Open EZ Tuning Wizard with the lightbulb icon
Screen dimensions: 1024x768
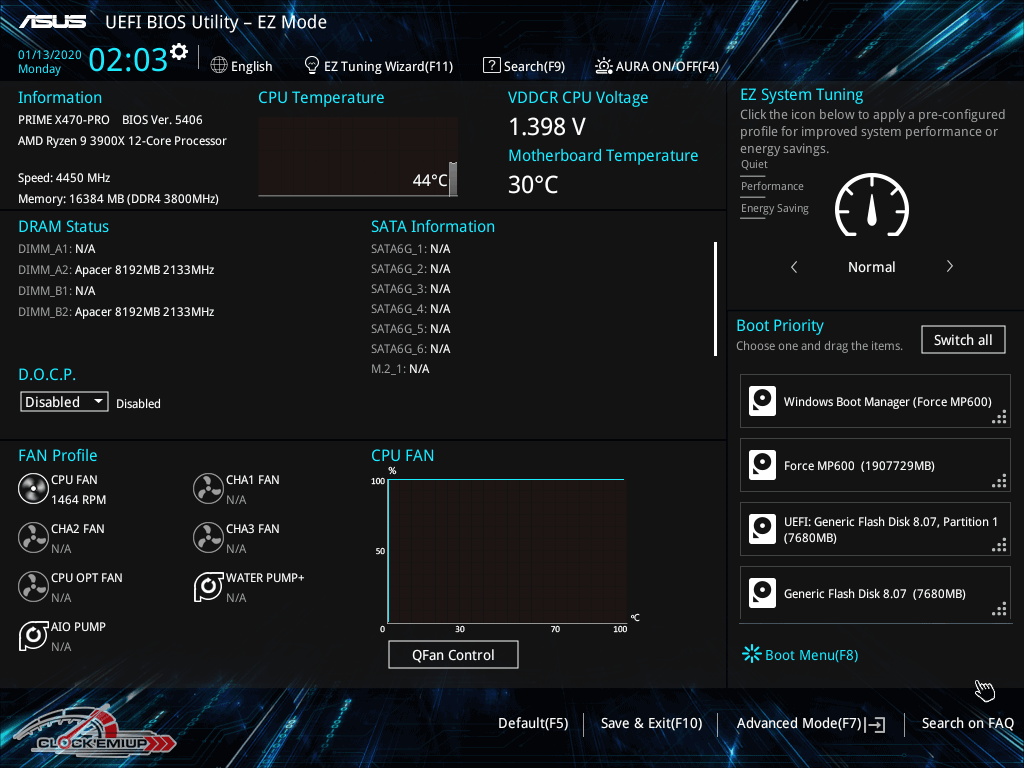tap(312, 65)
